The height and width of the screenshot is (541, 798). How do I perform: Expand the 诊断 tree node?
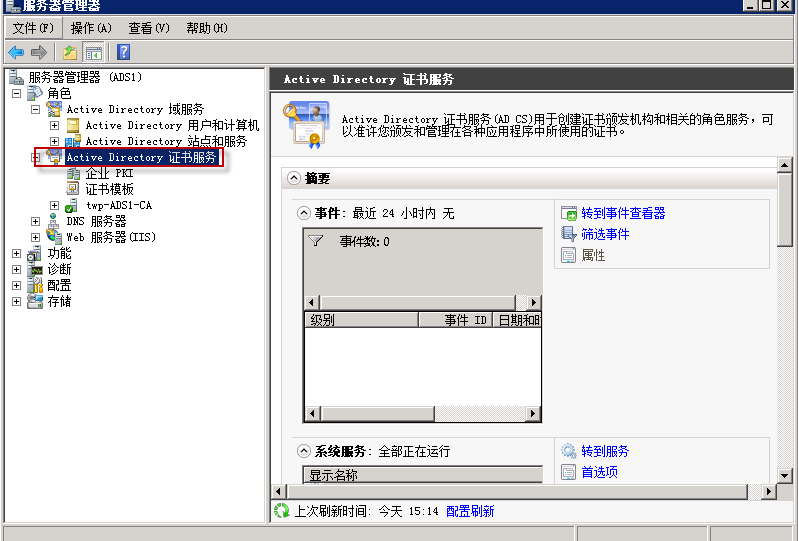tap(16, 269)
